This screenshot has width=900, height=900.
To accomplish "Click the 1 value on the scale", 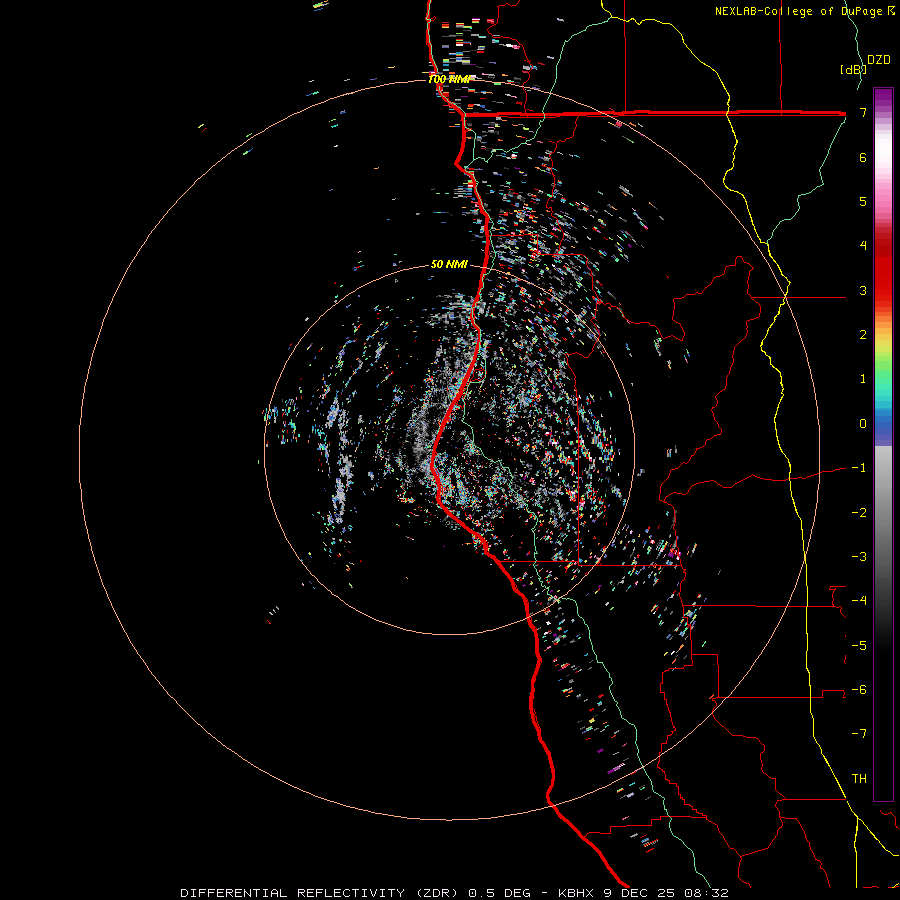I will point(863,379).
